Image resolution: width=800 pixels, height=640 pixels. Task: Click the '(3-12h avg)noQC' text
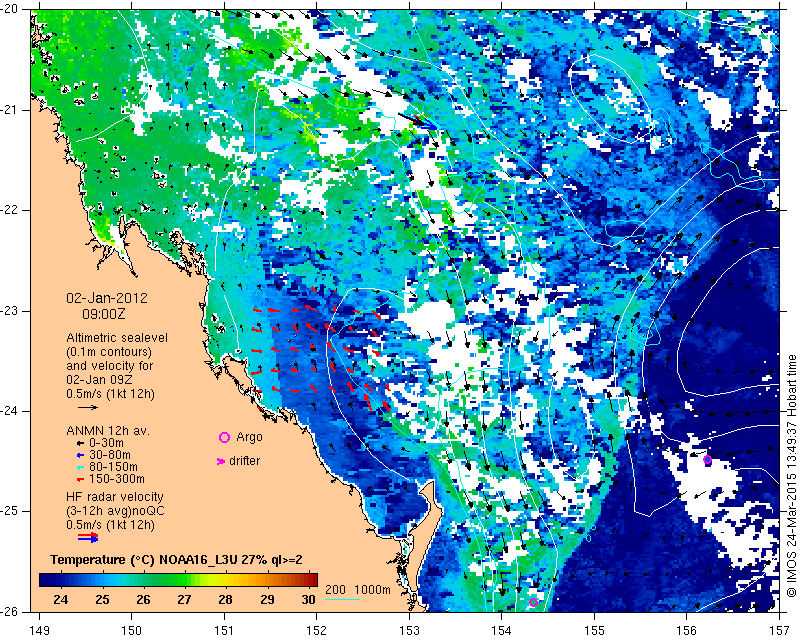[x=115, y=510]
